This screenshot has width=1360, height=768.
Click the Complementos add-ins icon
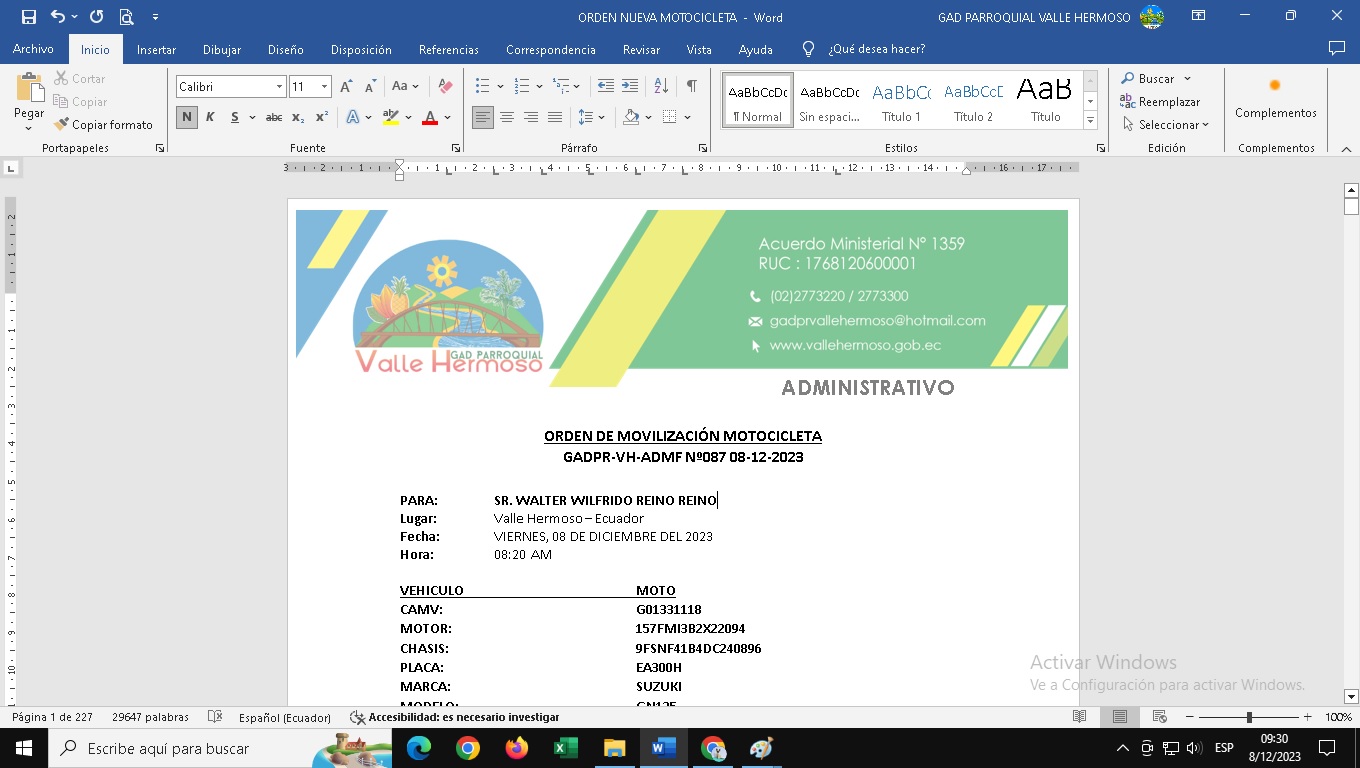[1275, 87]
